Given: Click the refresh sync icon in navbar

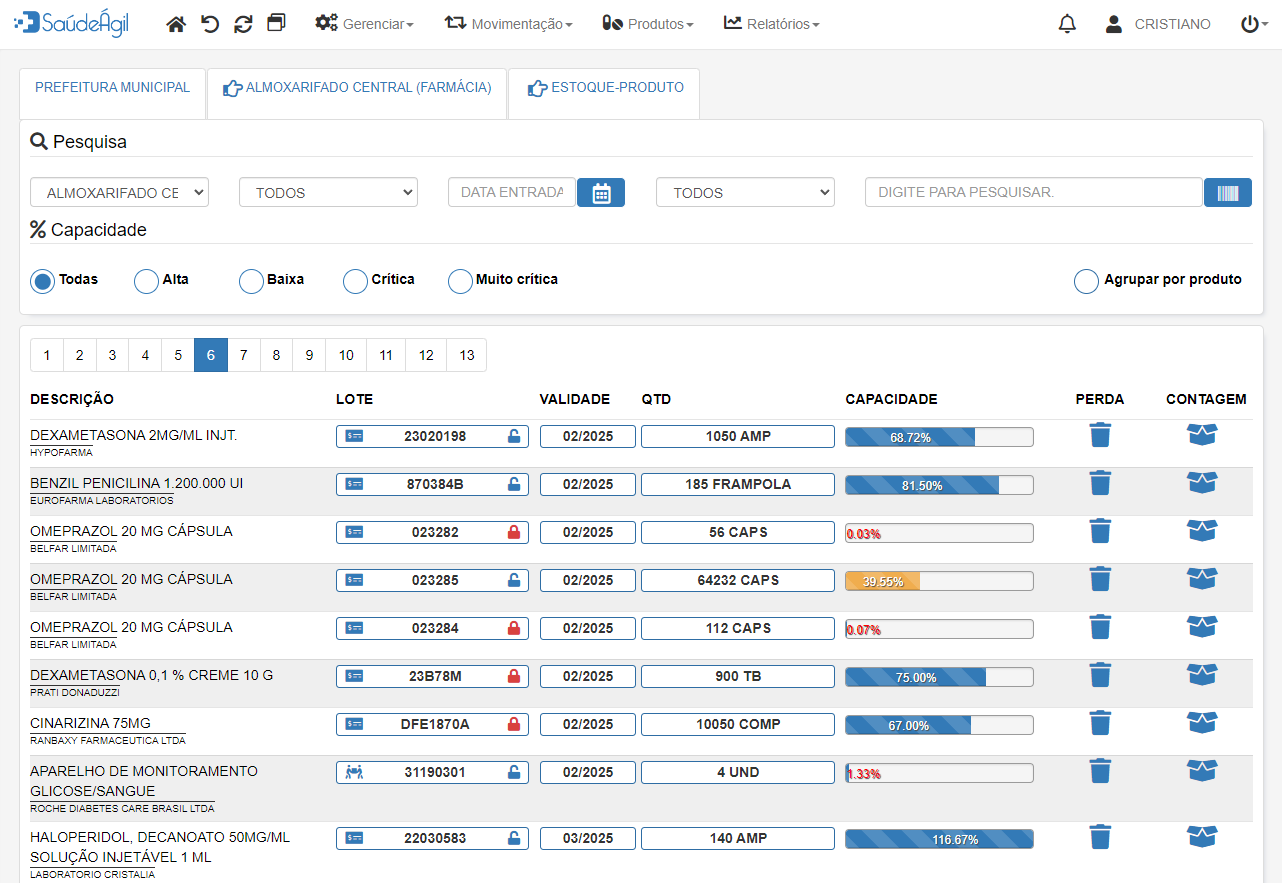Looking at the screenshot, I should pyautogui.click(x=243, y=24).
